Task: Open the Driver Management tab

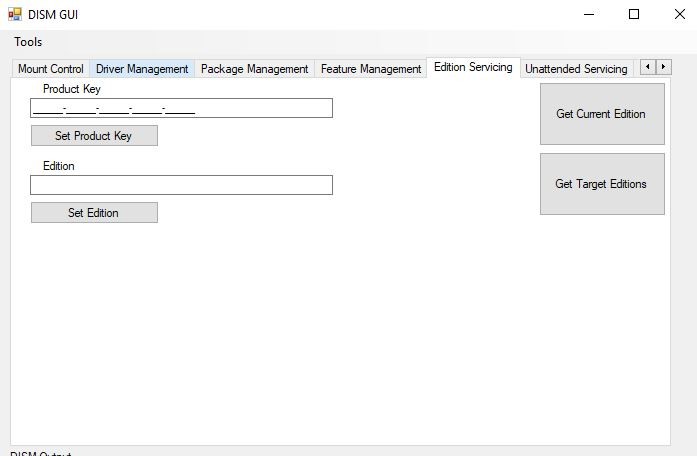Action: [142, 69]
